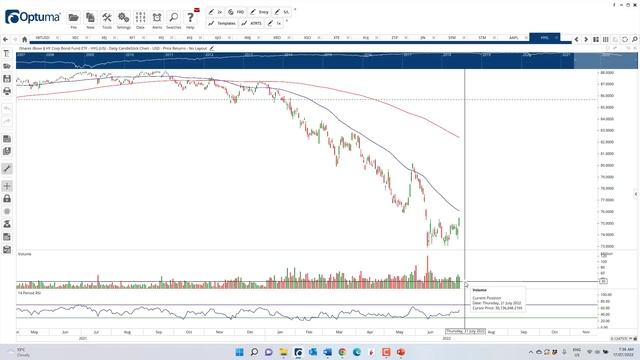Close the HYG tab
This screenshot has height=360, width=640.
click(x=556, y=38)
